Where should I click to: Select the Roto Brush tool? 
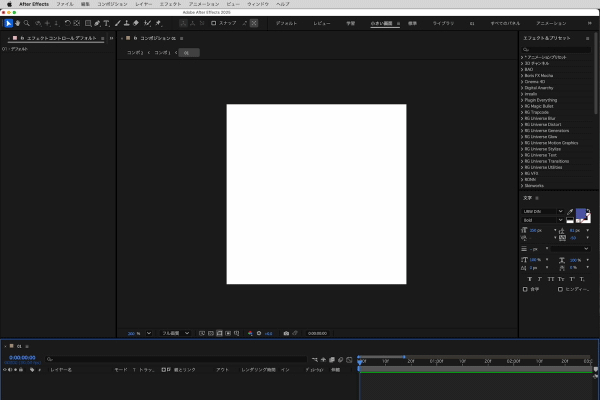(147, 23)
